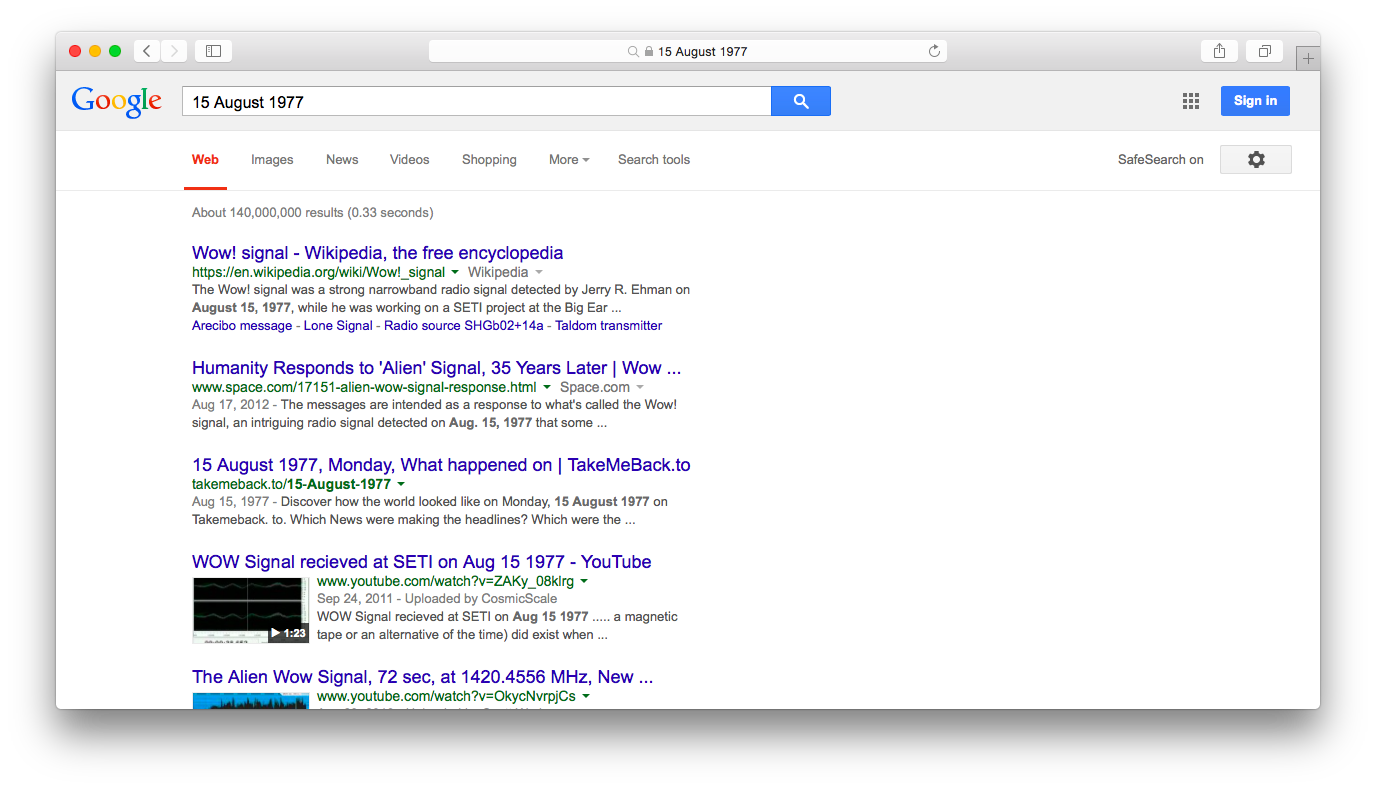Open the gray arrow after Space.com label
Image resolution: width=1376 pixels, height=789 pixels.
(x=640, y=387)
